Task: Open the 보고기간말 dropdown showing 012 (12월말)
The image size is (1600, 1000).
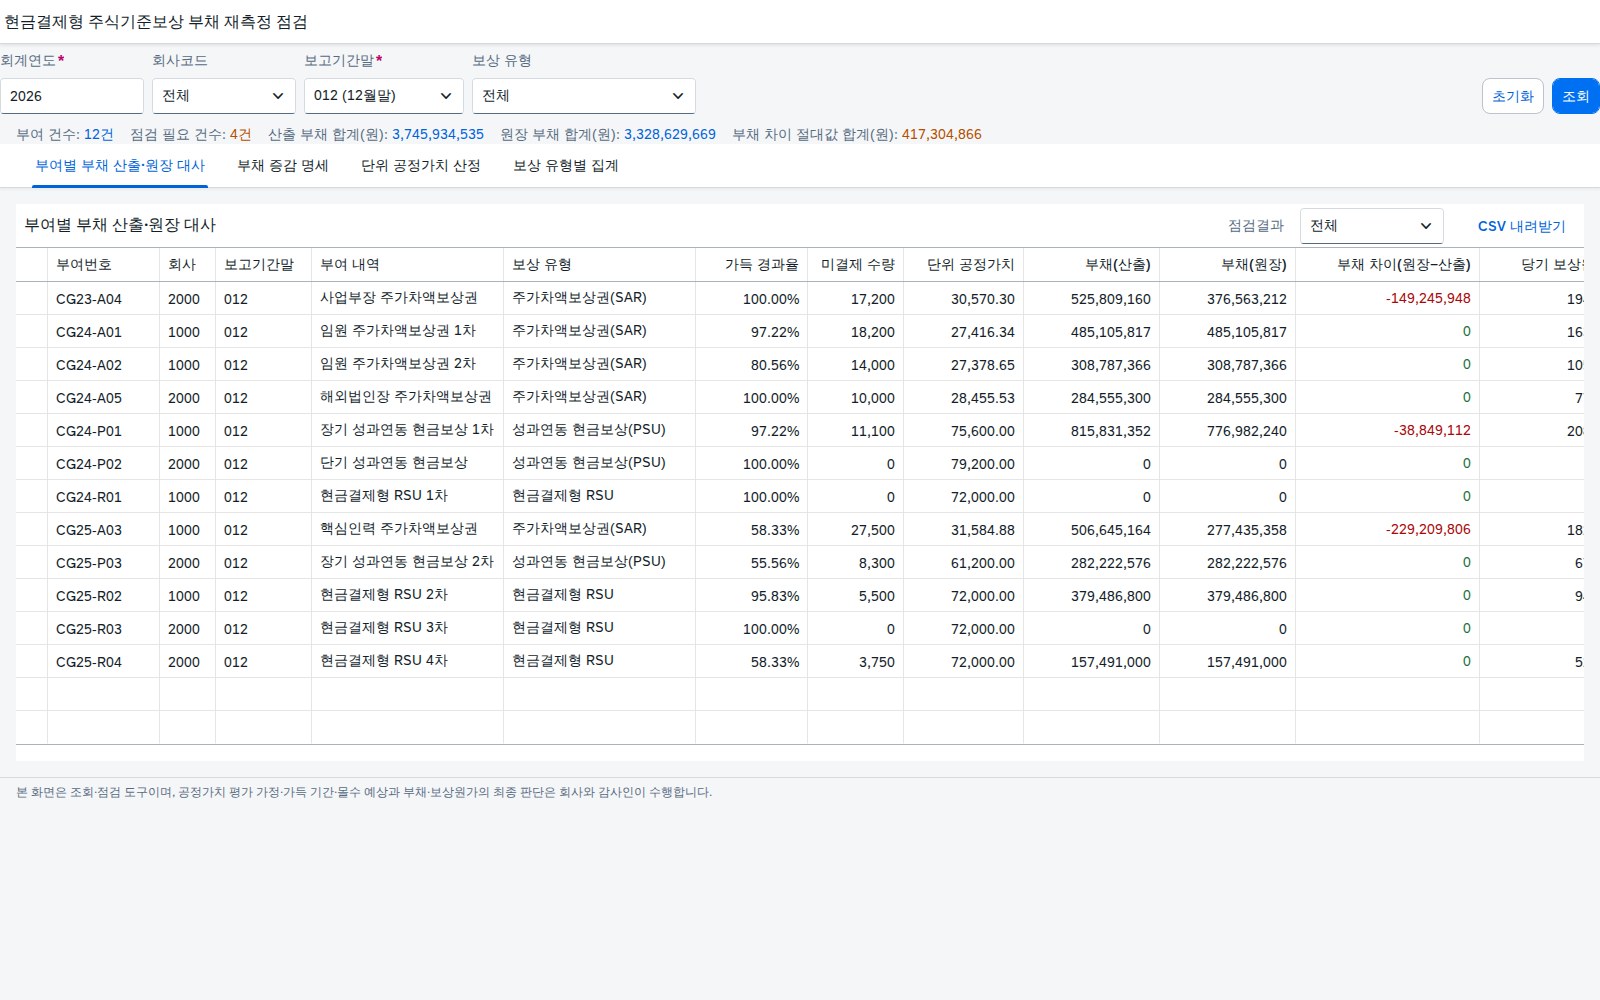Action: pos(384,96)
